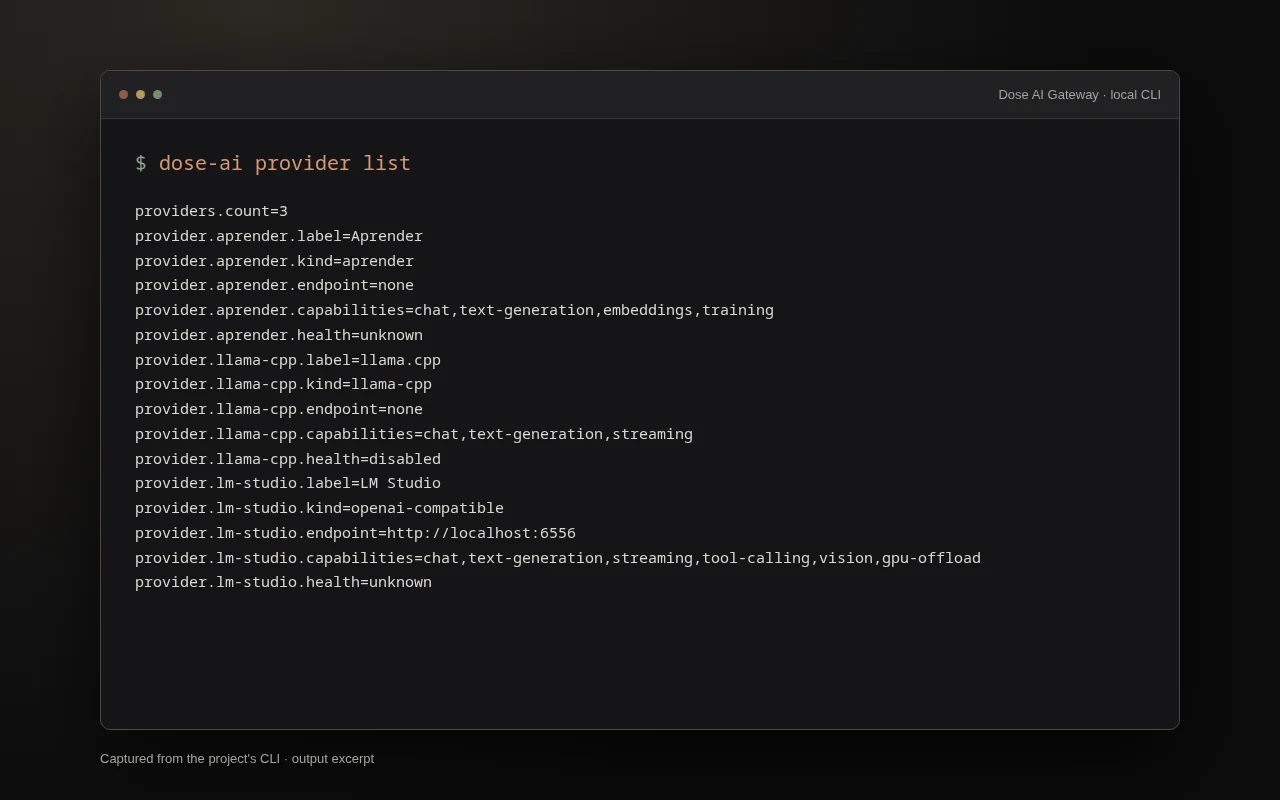Click the green maximize dot in title bar

(x=157, y=95)
